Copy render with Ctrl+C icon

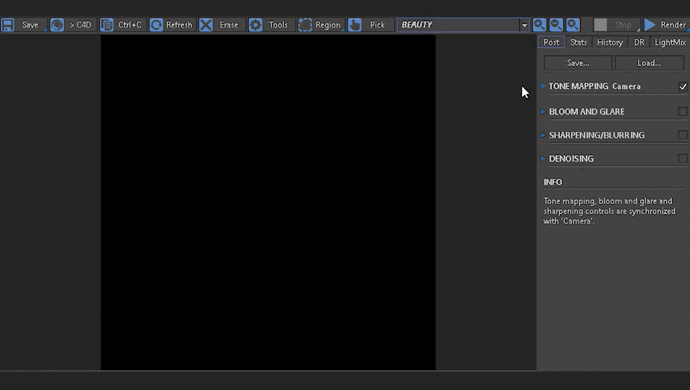point(106,25)
